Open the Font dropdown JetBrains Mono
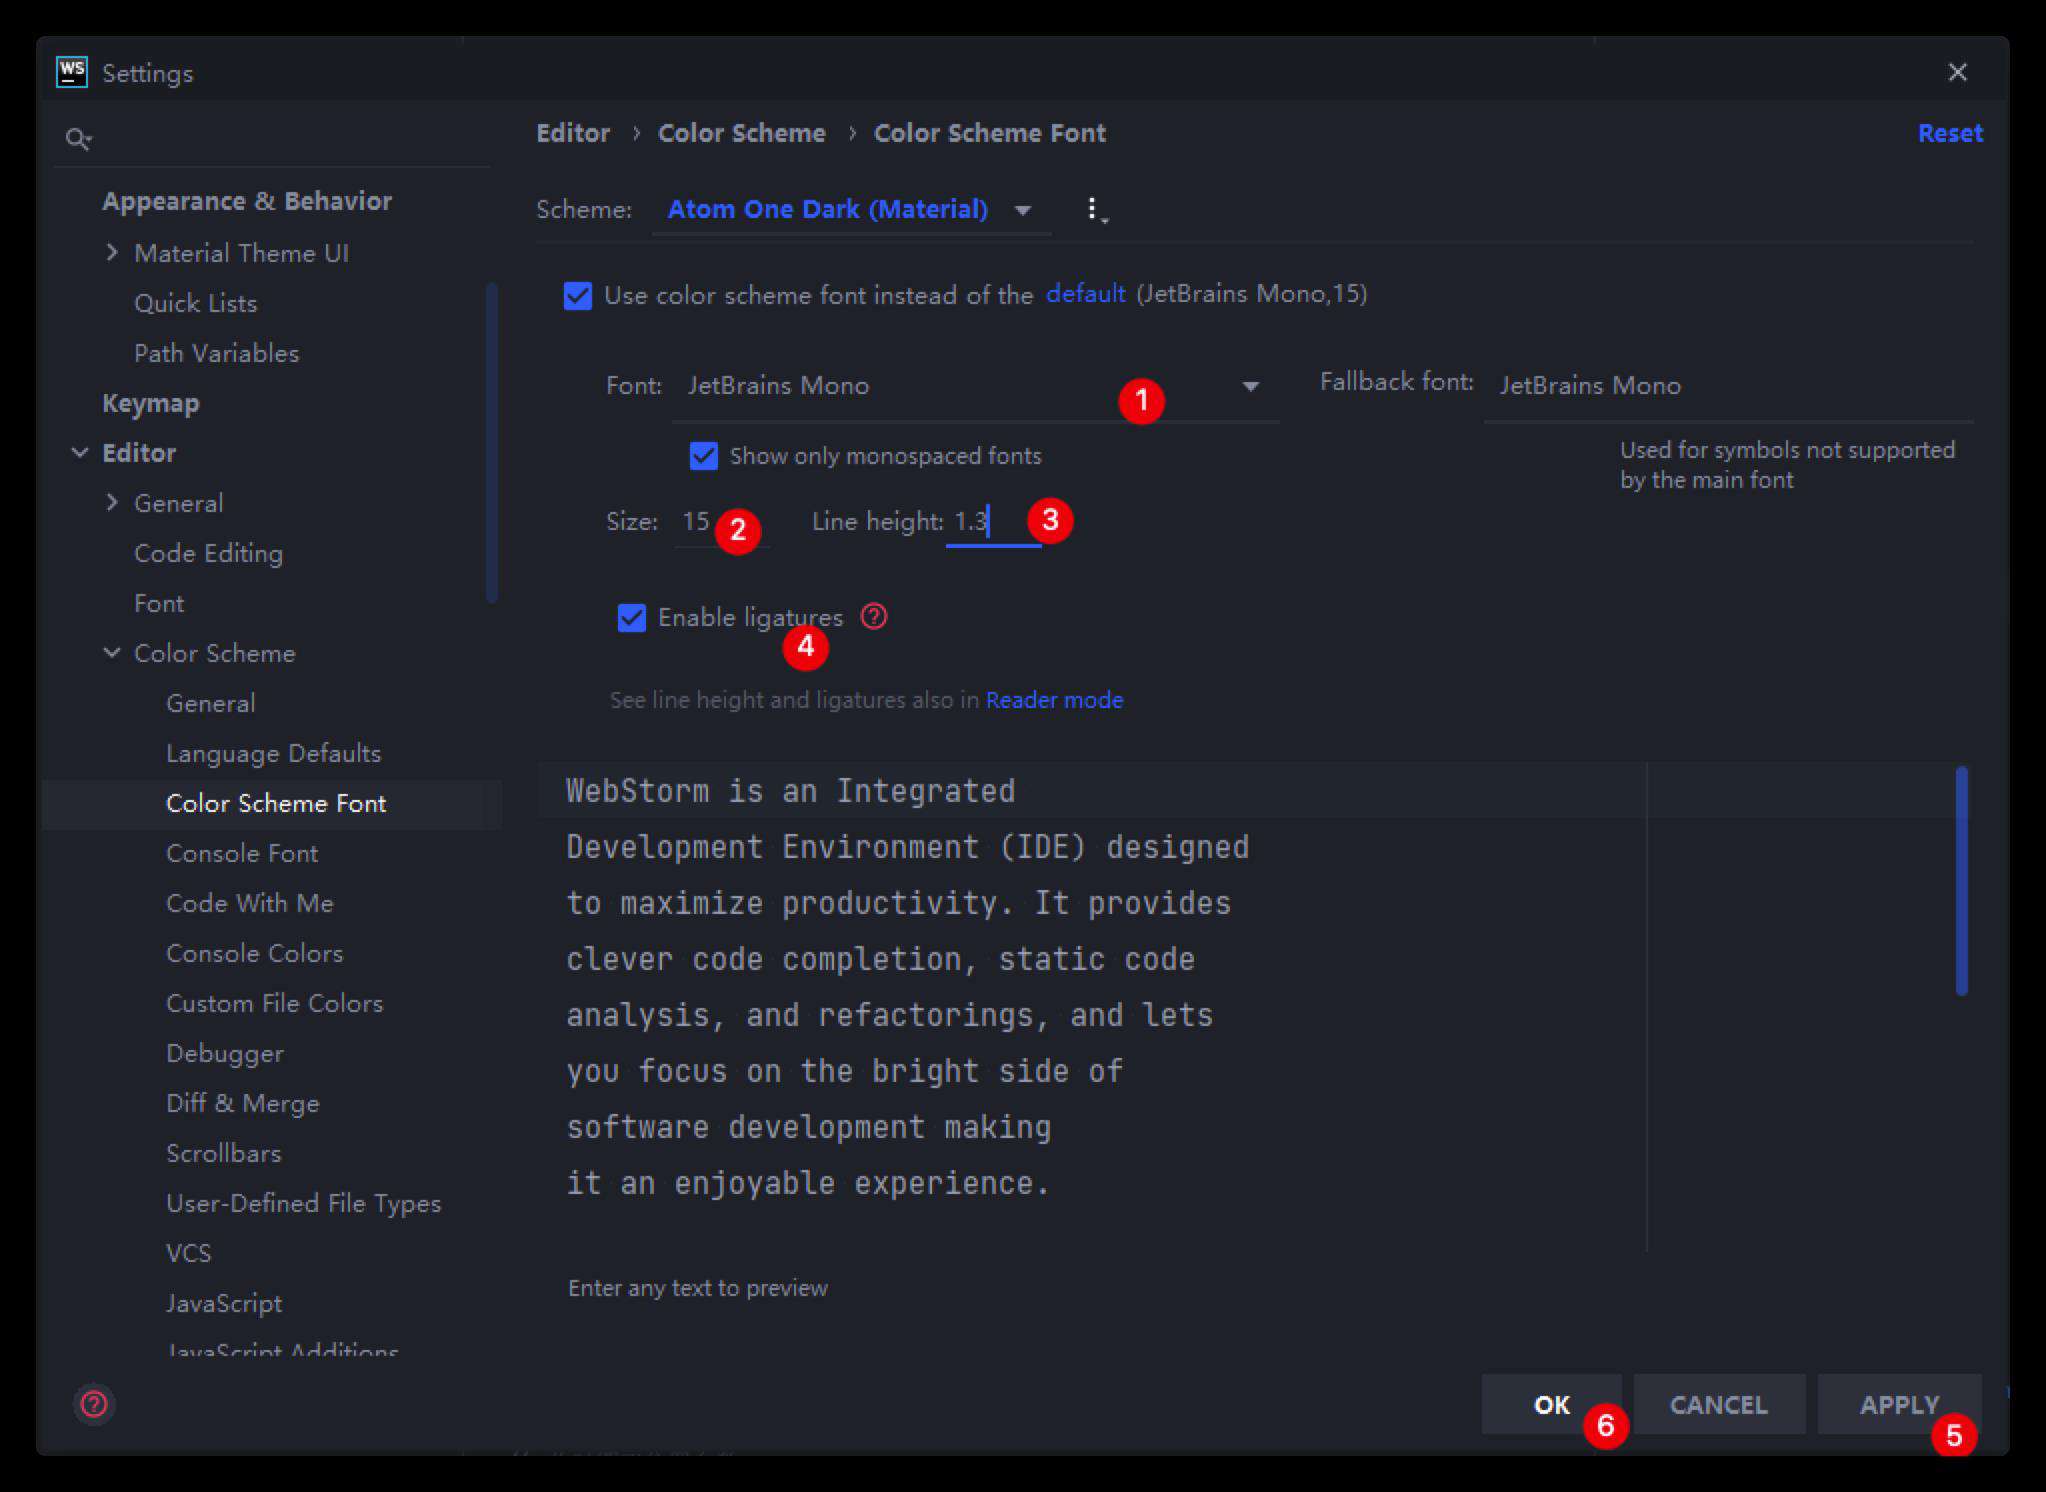This screenshot has height=1492, width=2046. (976, 386)
